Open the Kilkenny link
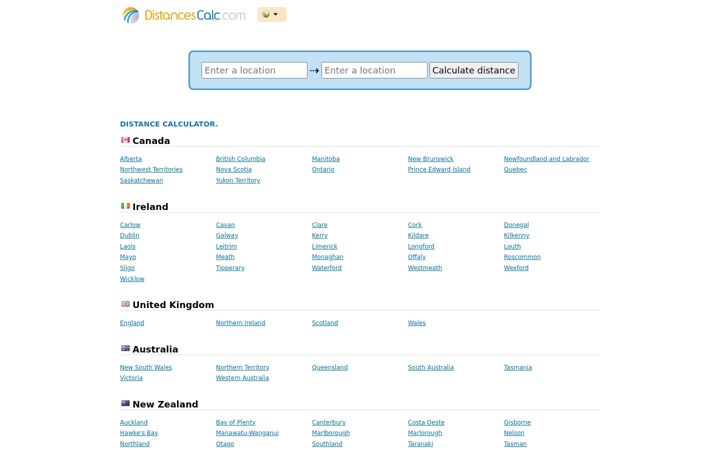 [x=516, y=236]
